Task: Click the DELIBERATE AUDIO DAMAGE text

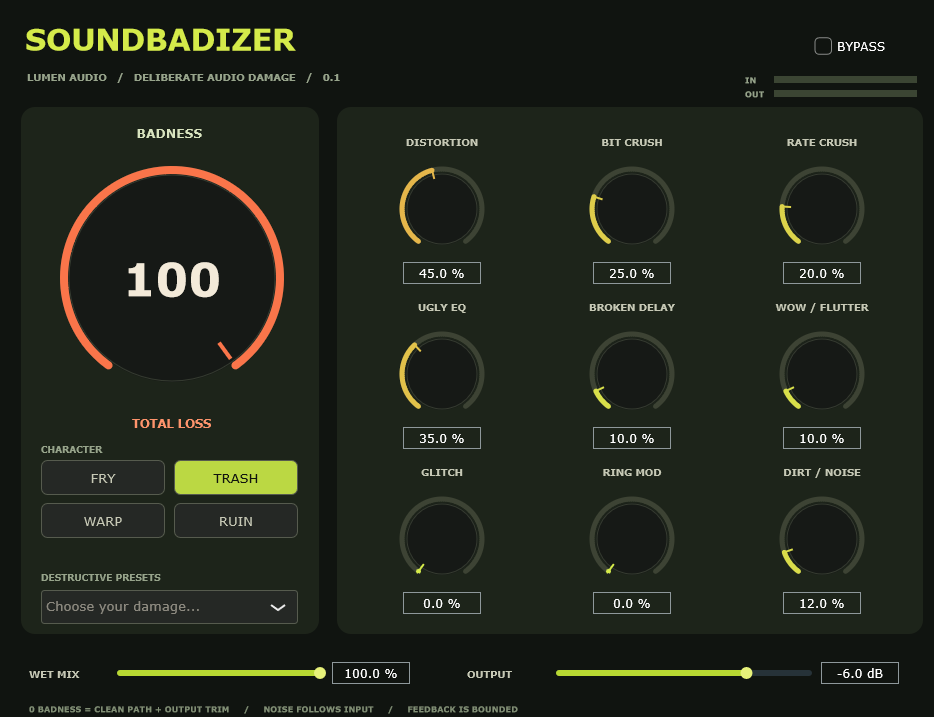Action: point(214,77)
